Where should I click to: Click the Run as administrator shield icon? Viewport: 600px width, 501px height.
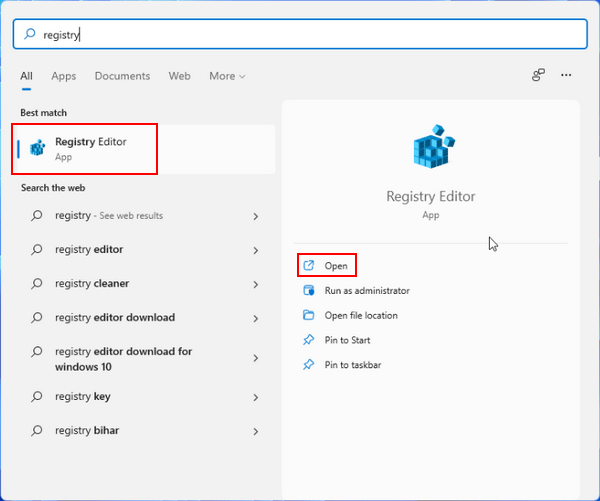308,291
